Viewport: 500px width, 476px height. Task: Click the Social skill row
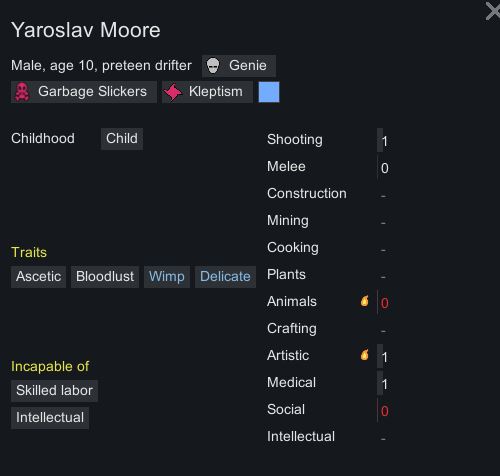pyautogui.click(x=328, y=410)
